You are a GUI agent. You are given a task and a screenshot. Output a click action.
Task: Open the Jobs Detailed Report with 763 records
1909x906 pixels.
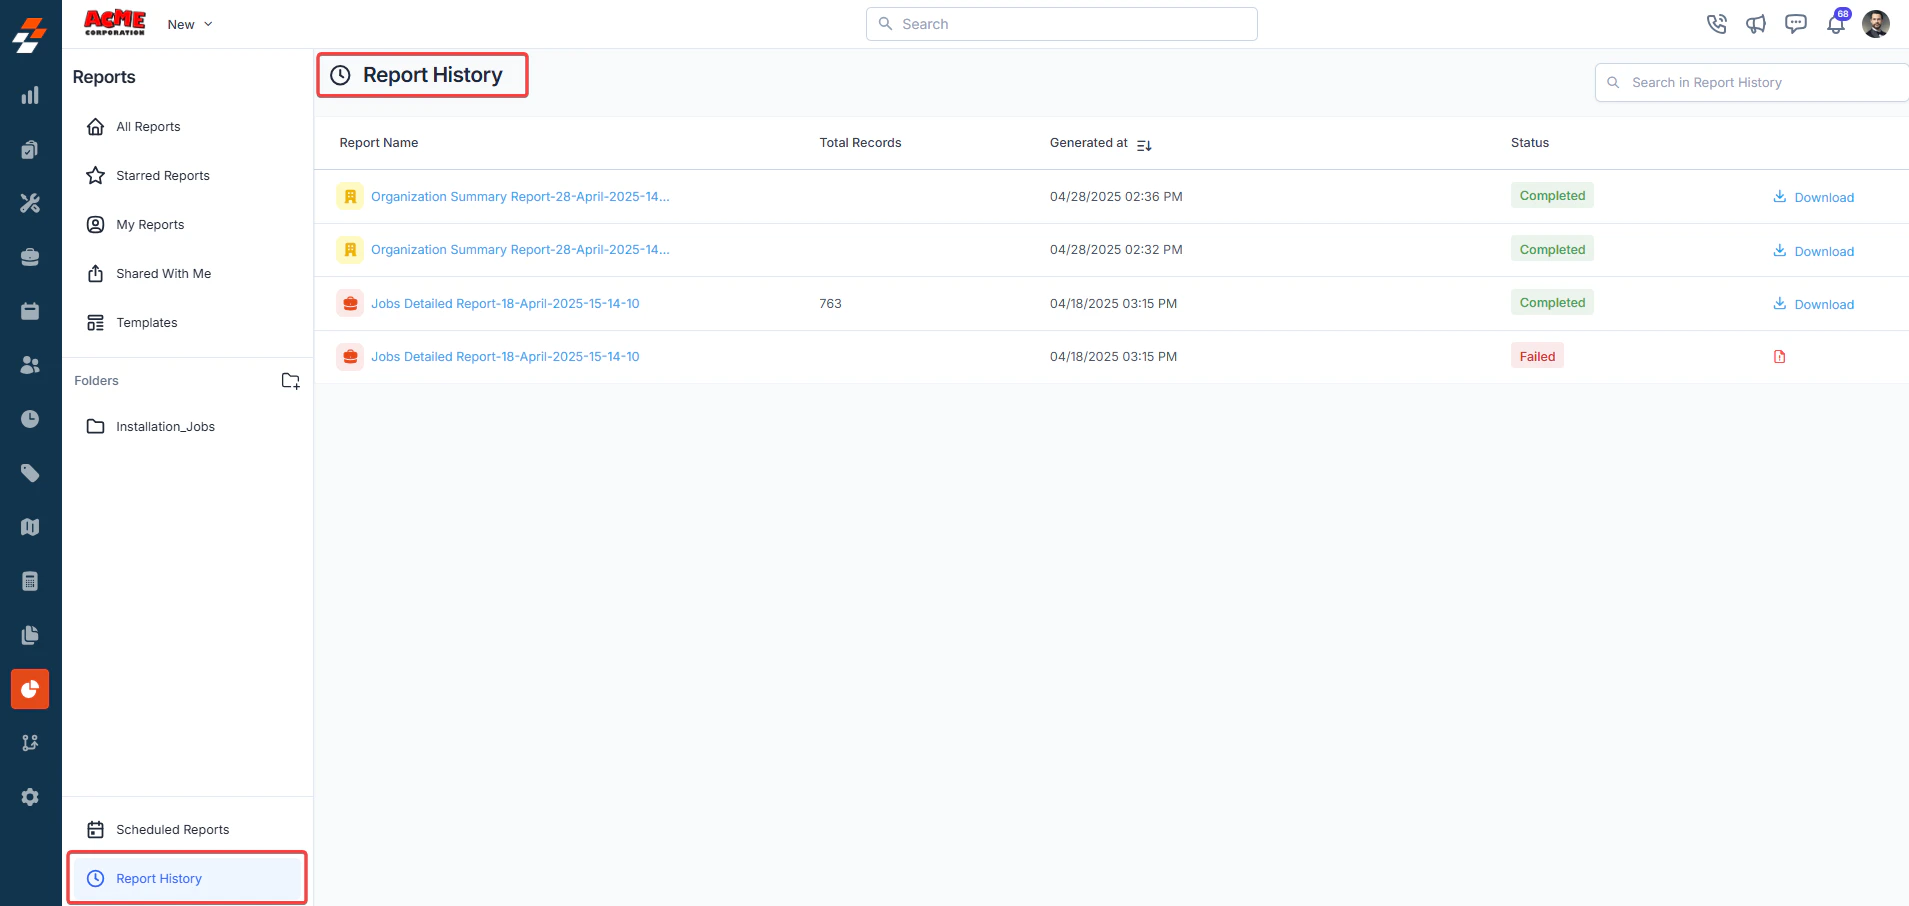(505, 304)
